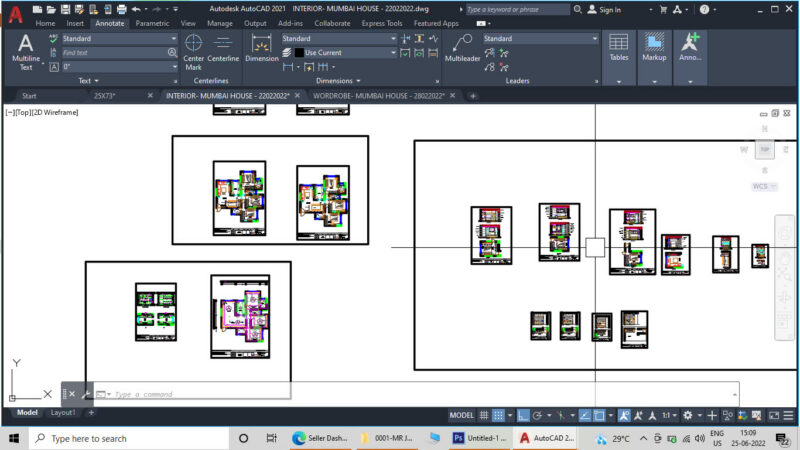Switch to the Insert ribbon tab
The width and height of the screenshot is (800, 450).
pyautogui.click(x=75, y=23)
